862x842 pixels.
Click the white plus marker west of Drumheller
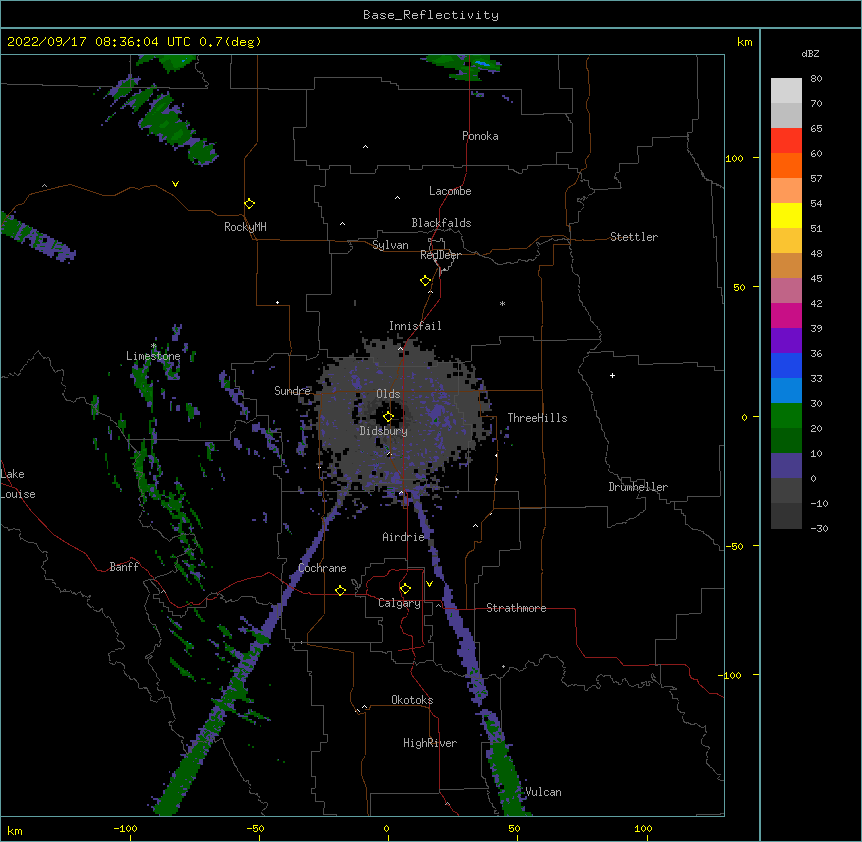click(x=612, y=375)
